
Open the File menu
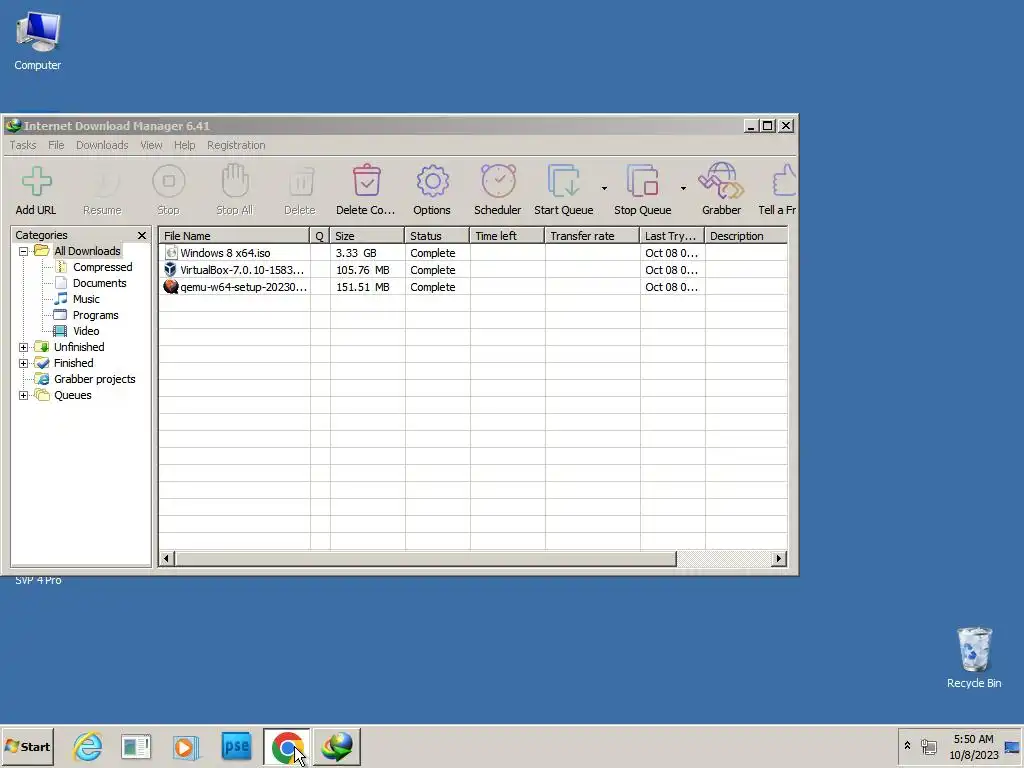56,145
